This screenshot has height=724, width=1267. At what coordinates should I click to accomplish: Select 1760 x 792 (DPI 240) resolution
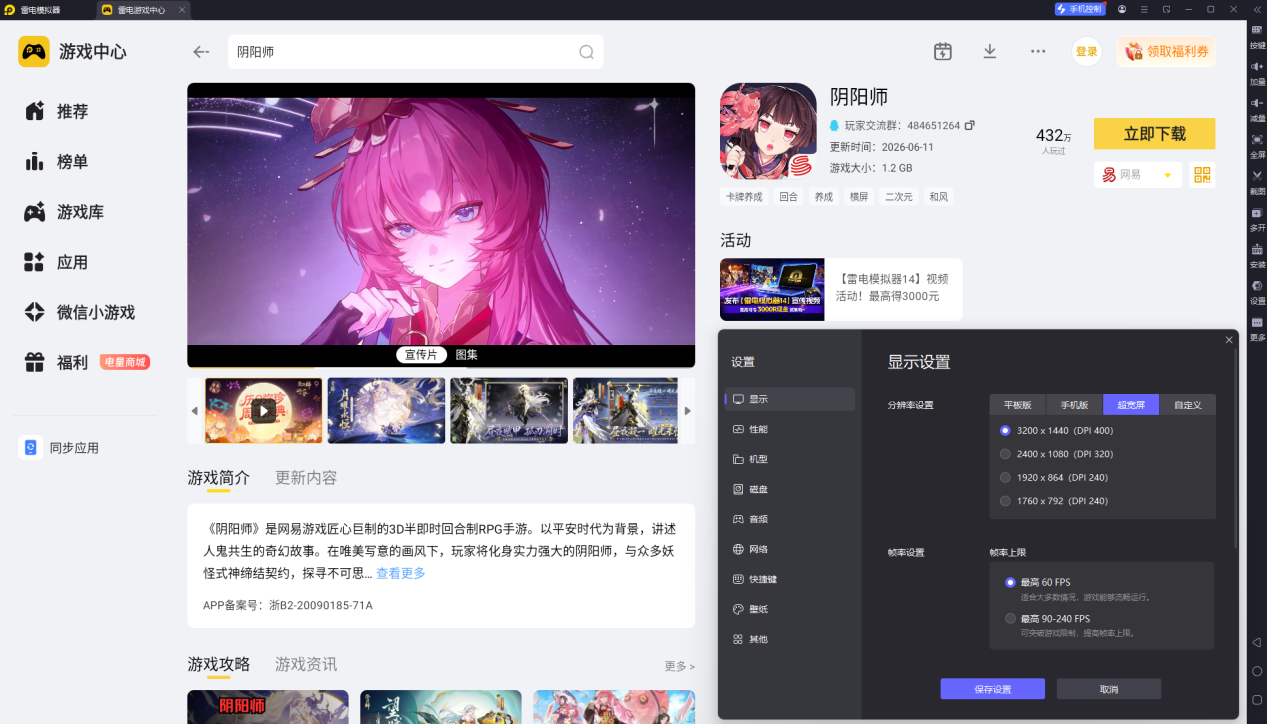pyautogui.click(x=1054, y=501)
